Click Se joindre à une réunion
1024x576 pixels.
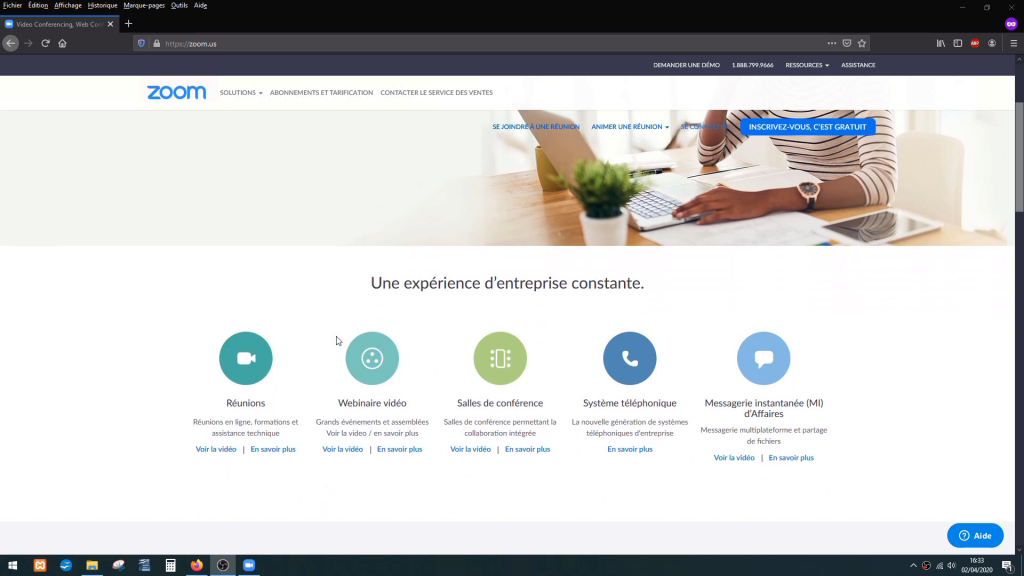click(536, 127)
